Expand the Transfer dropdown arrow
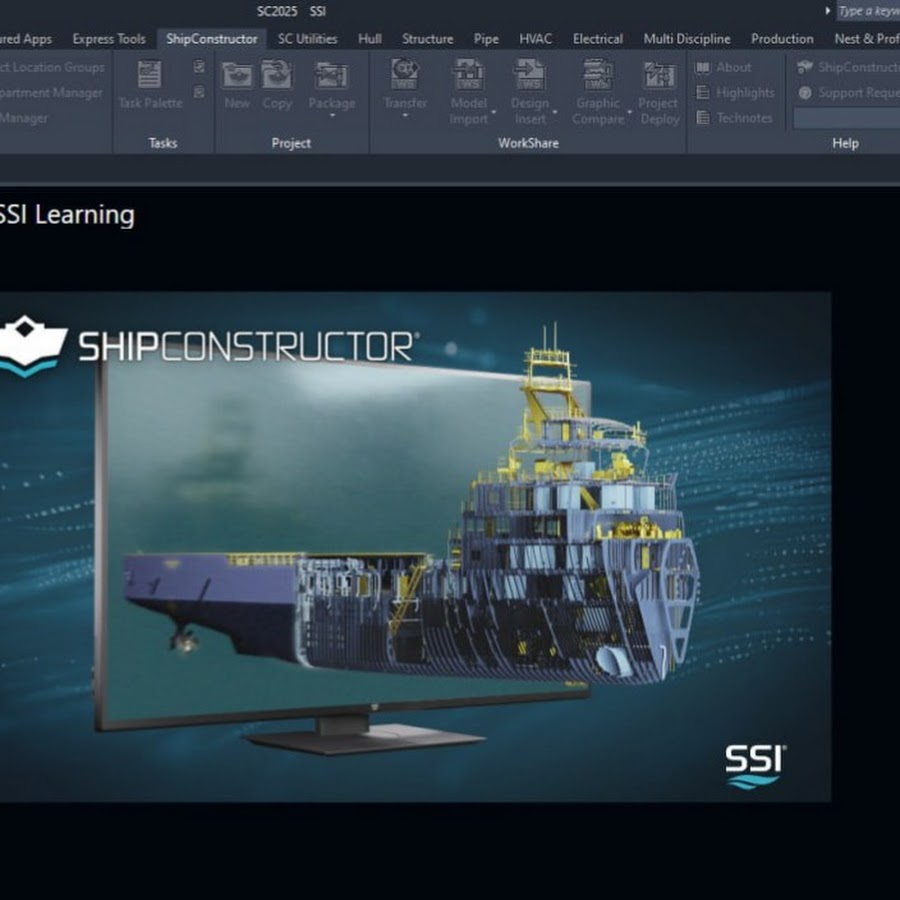Image resolution: width=900 pixels, height=900 pixels. (x=405, y=116)
